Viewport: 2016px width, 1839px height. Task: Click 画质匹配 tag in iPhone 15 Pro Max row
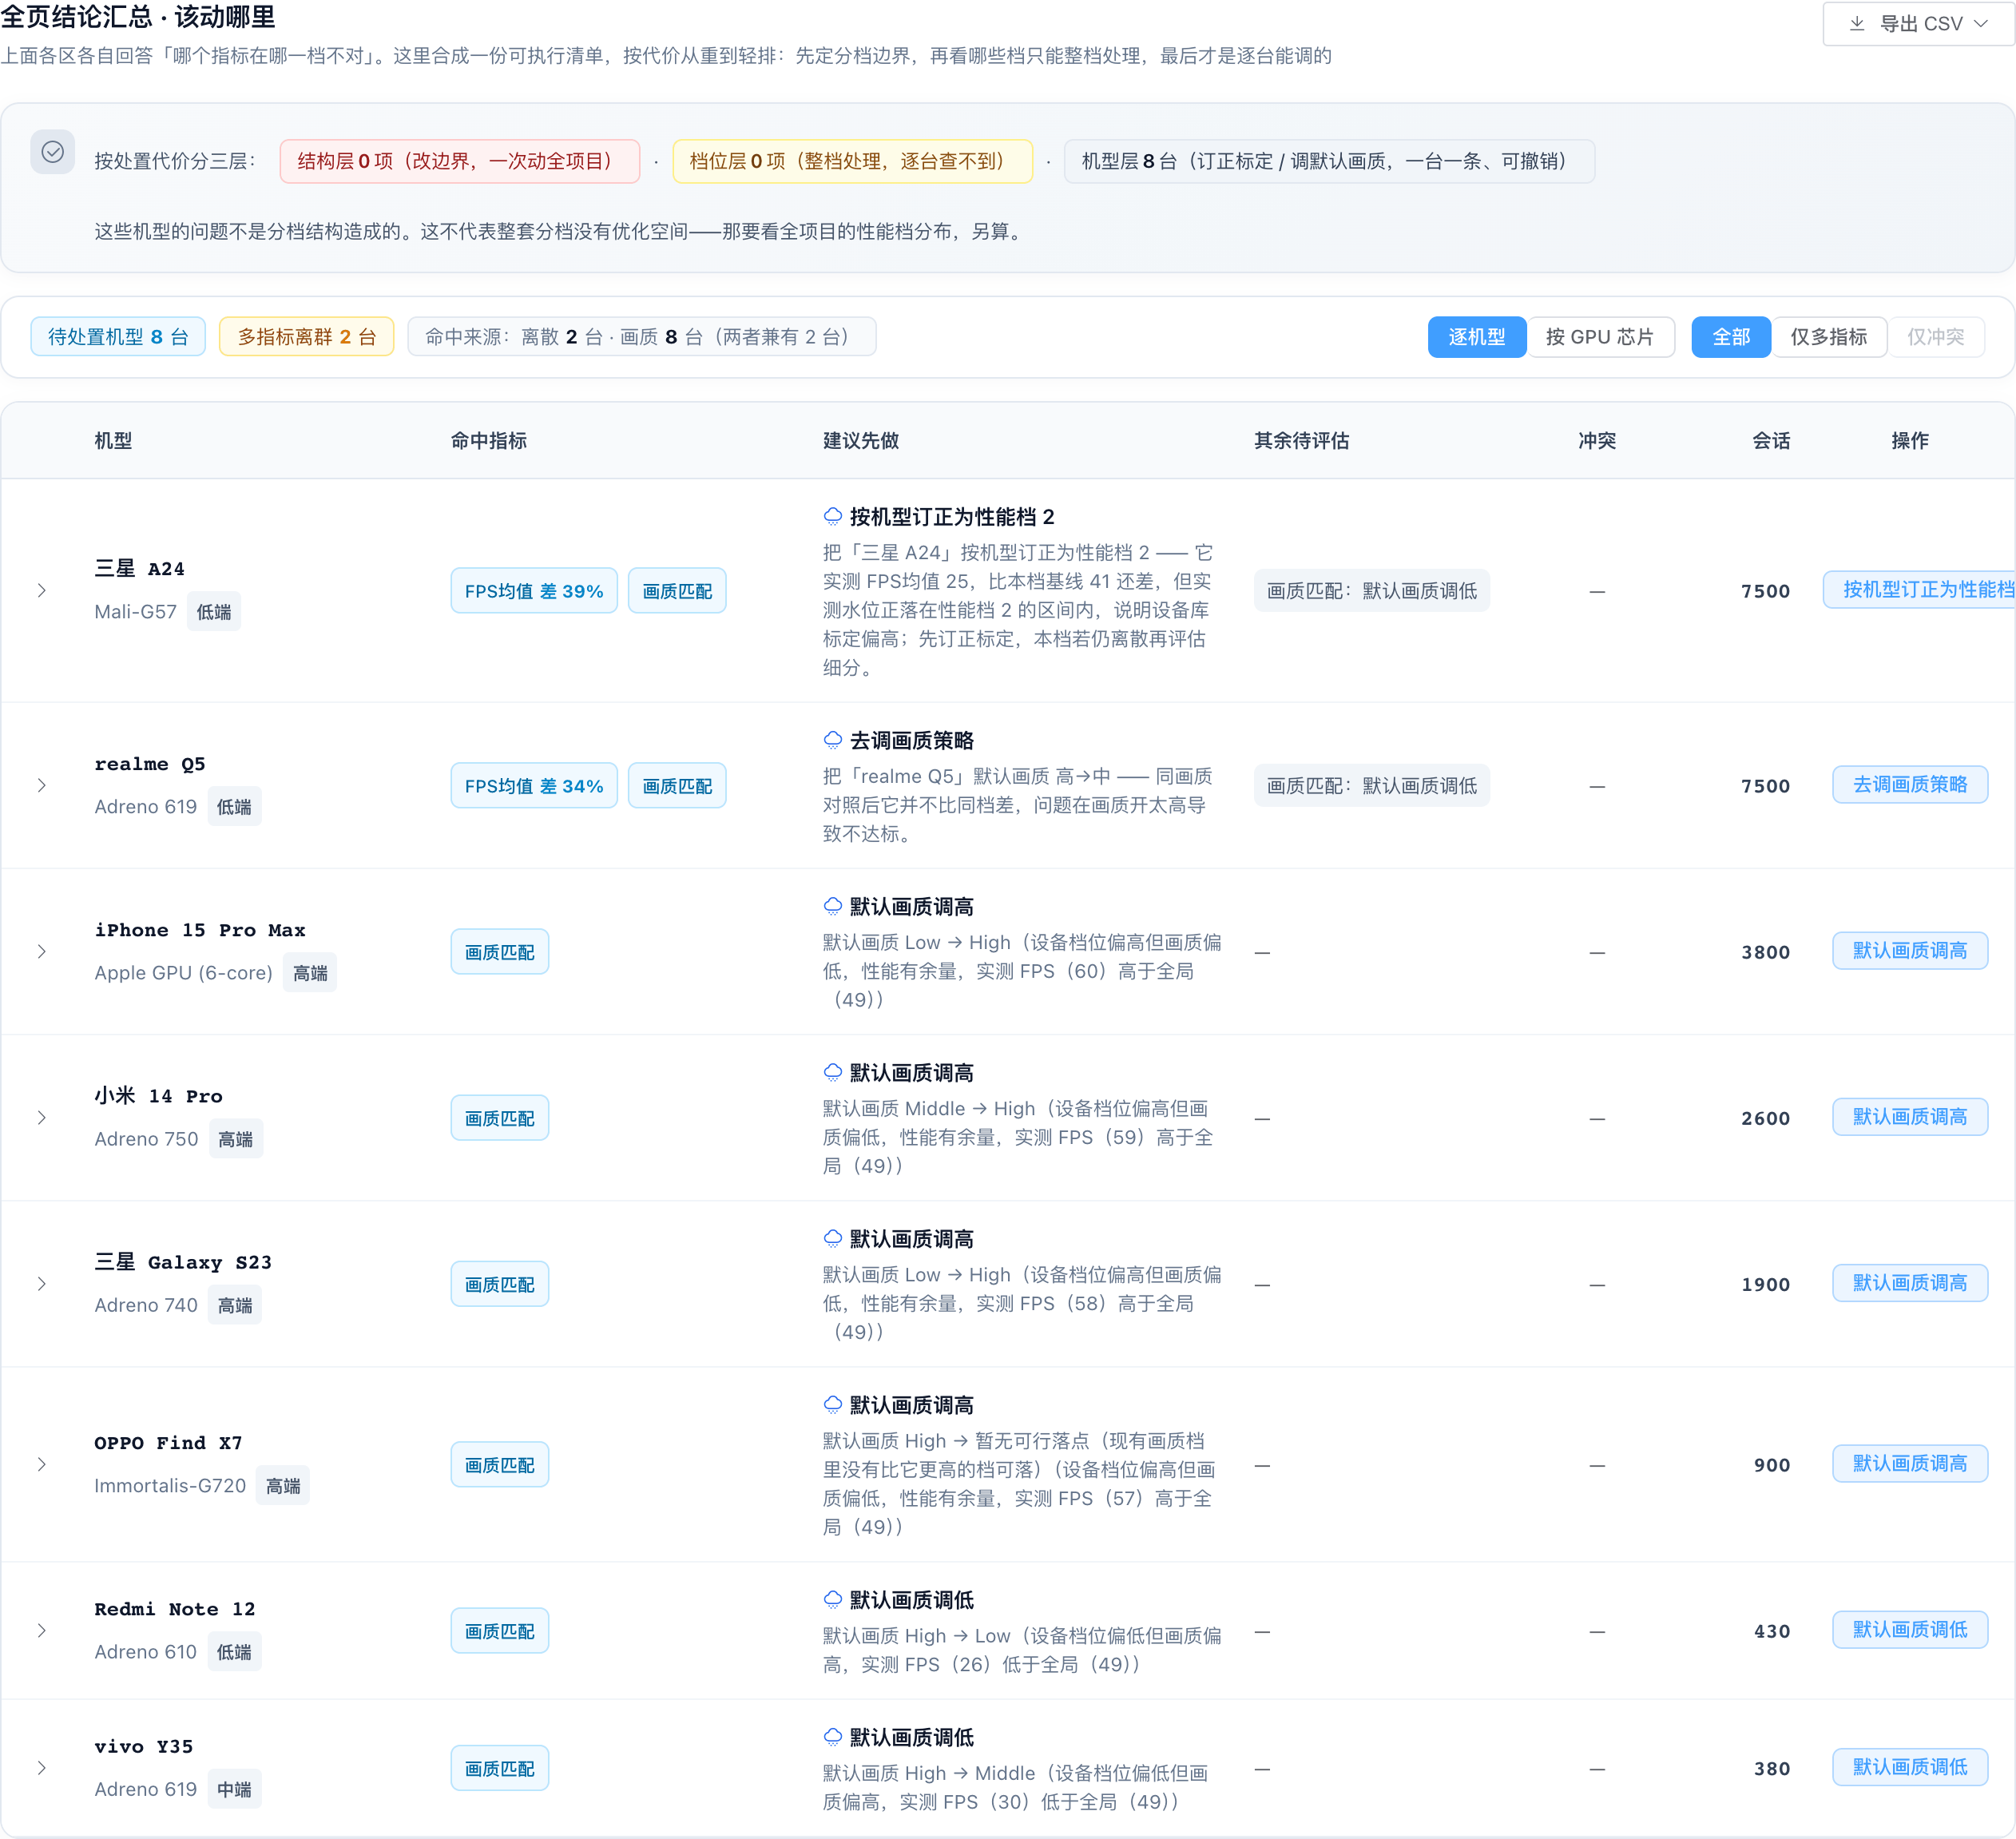500,952
